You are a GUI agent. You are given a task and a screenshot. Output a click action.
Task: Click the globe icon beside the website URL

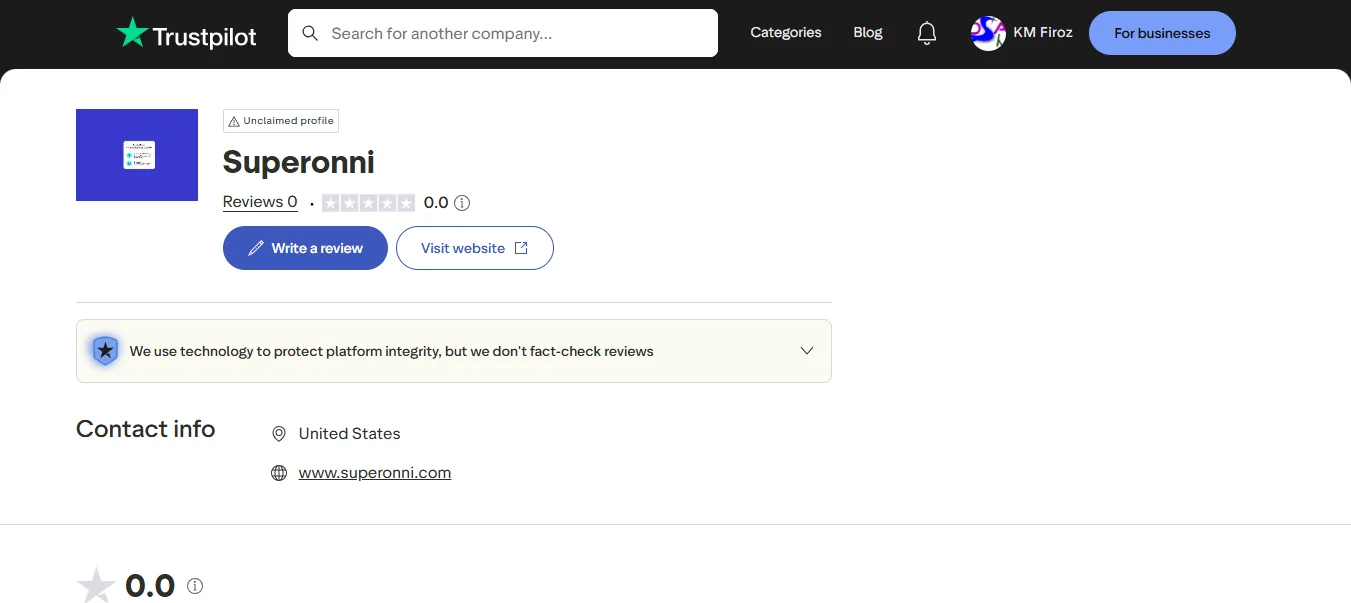tap(279, 473)
